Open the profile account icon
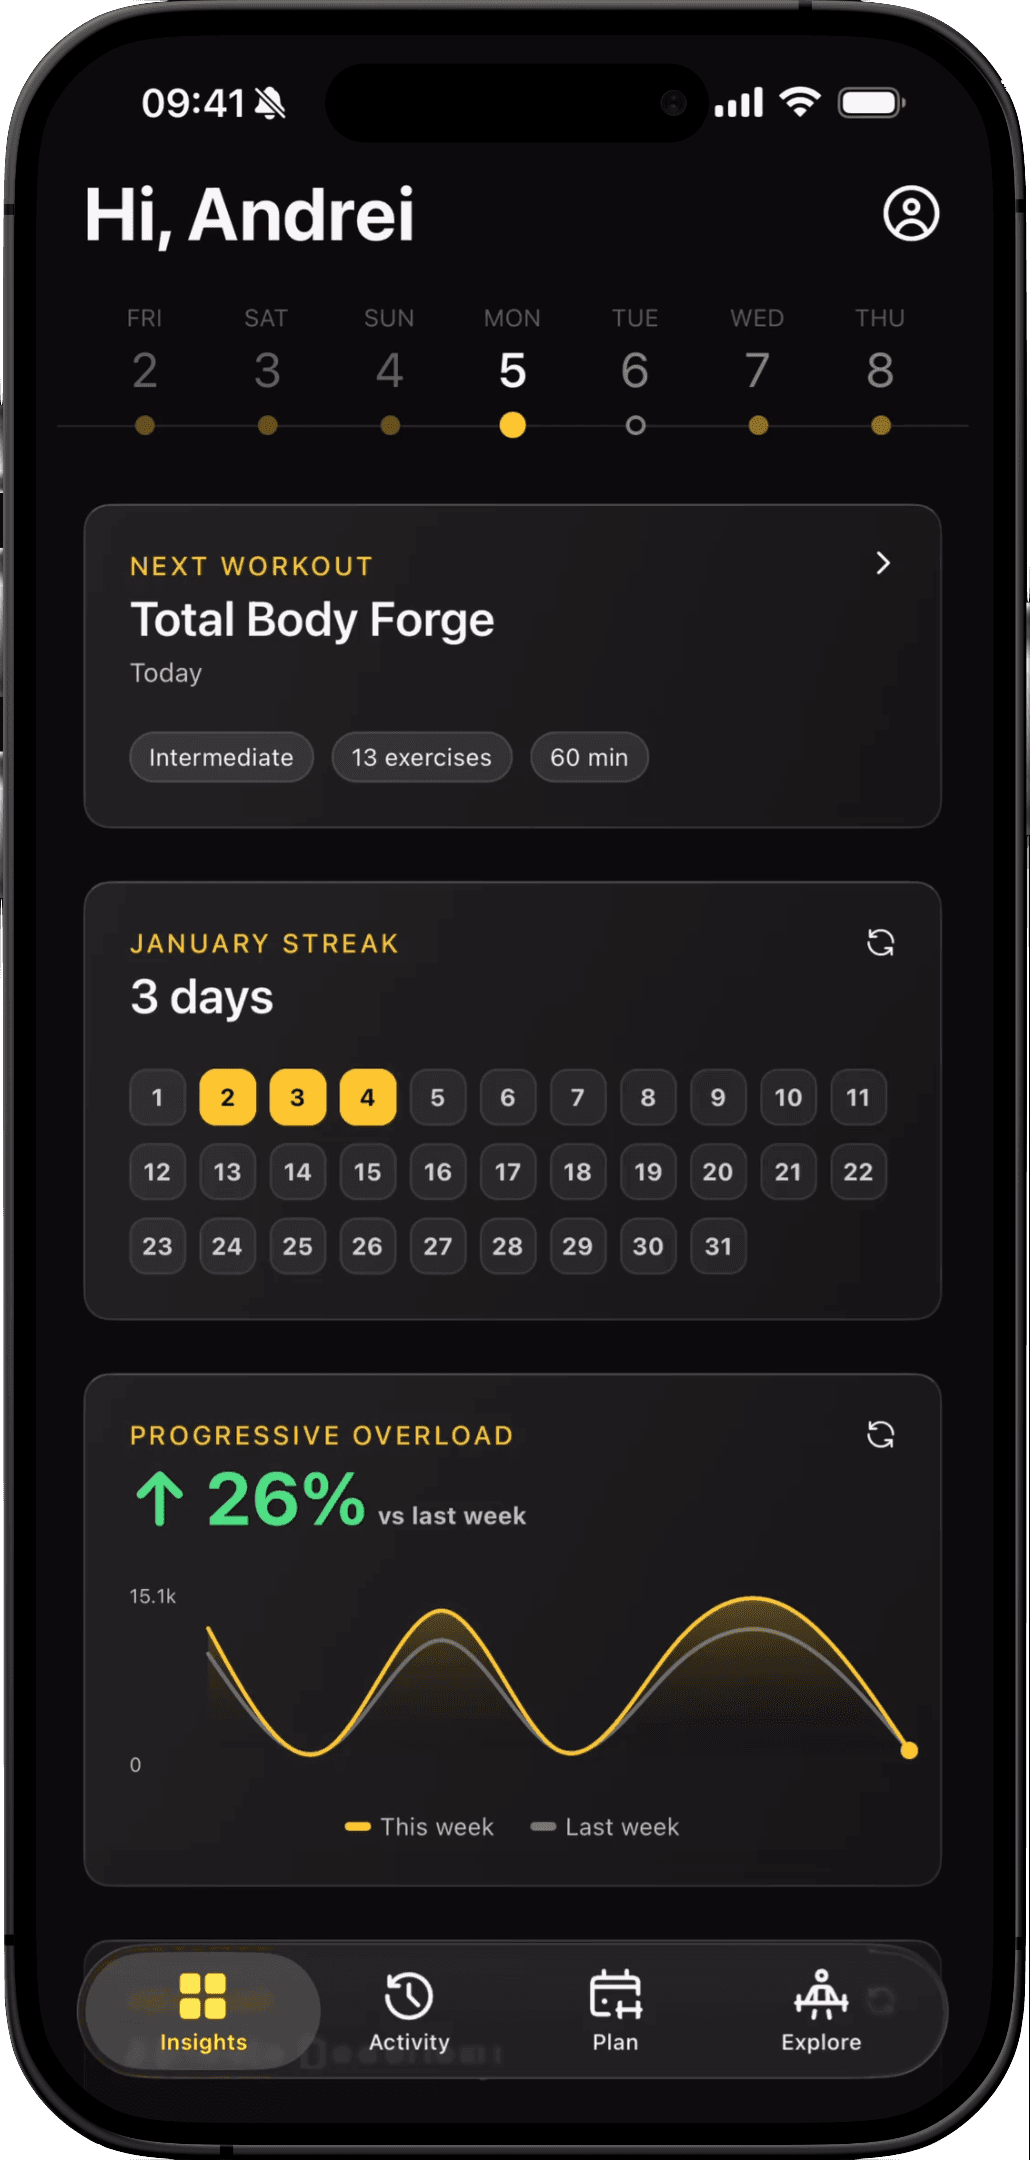The height and width of the screenshot is (2160, 1030). pyautogui.click(x=911, y=213)
